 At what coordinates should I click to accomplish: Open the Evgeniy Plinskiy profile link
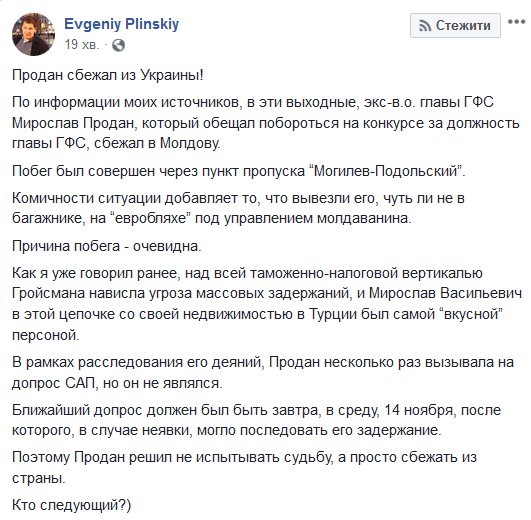tap(122, 24)
